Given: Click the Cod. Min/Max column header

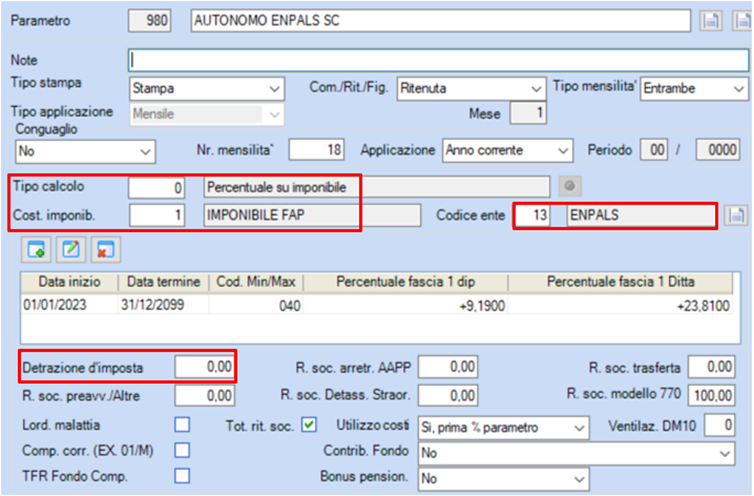Looking at the screenshot, I should coord(256,282).
